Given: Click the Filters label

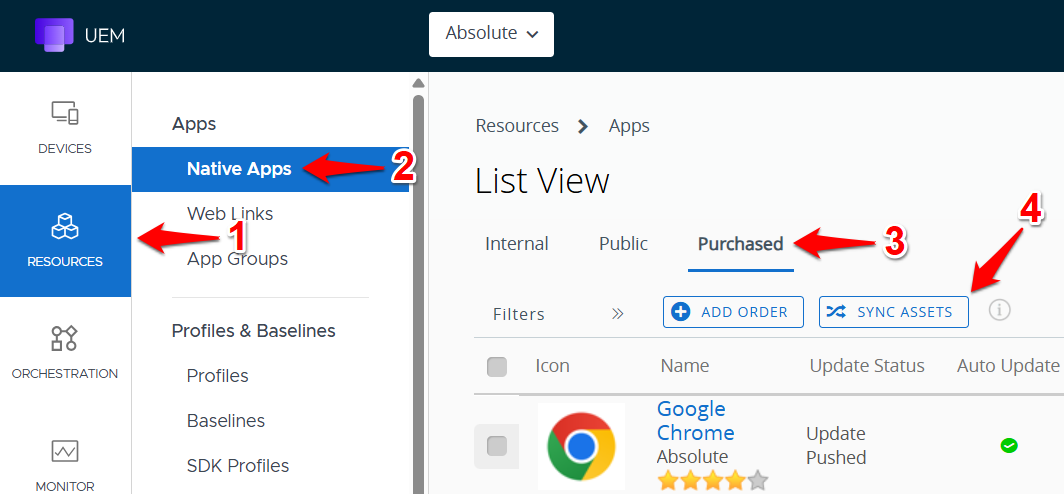Looking at the screenshot, I should click(x=518, y=314).
